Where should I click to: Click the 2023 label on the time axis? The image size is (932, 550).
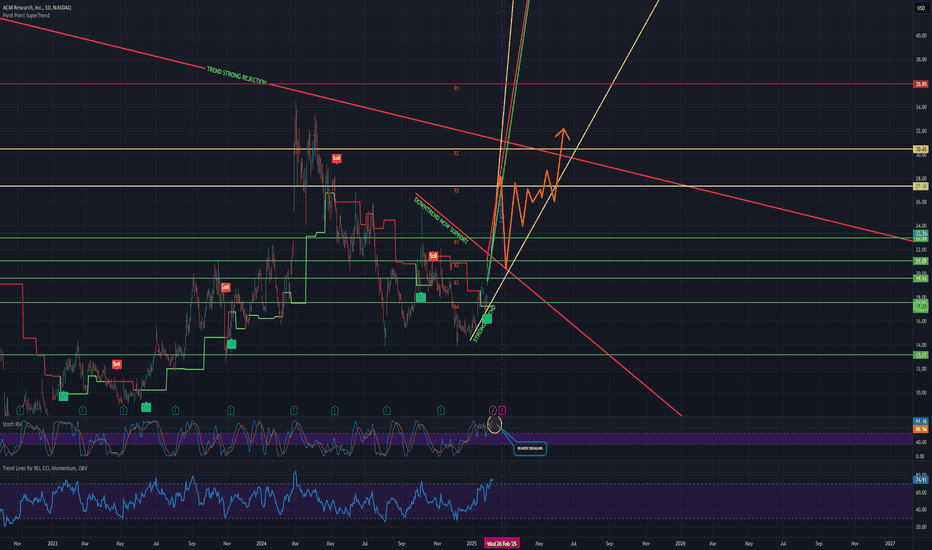[52, 543]
